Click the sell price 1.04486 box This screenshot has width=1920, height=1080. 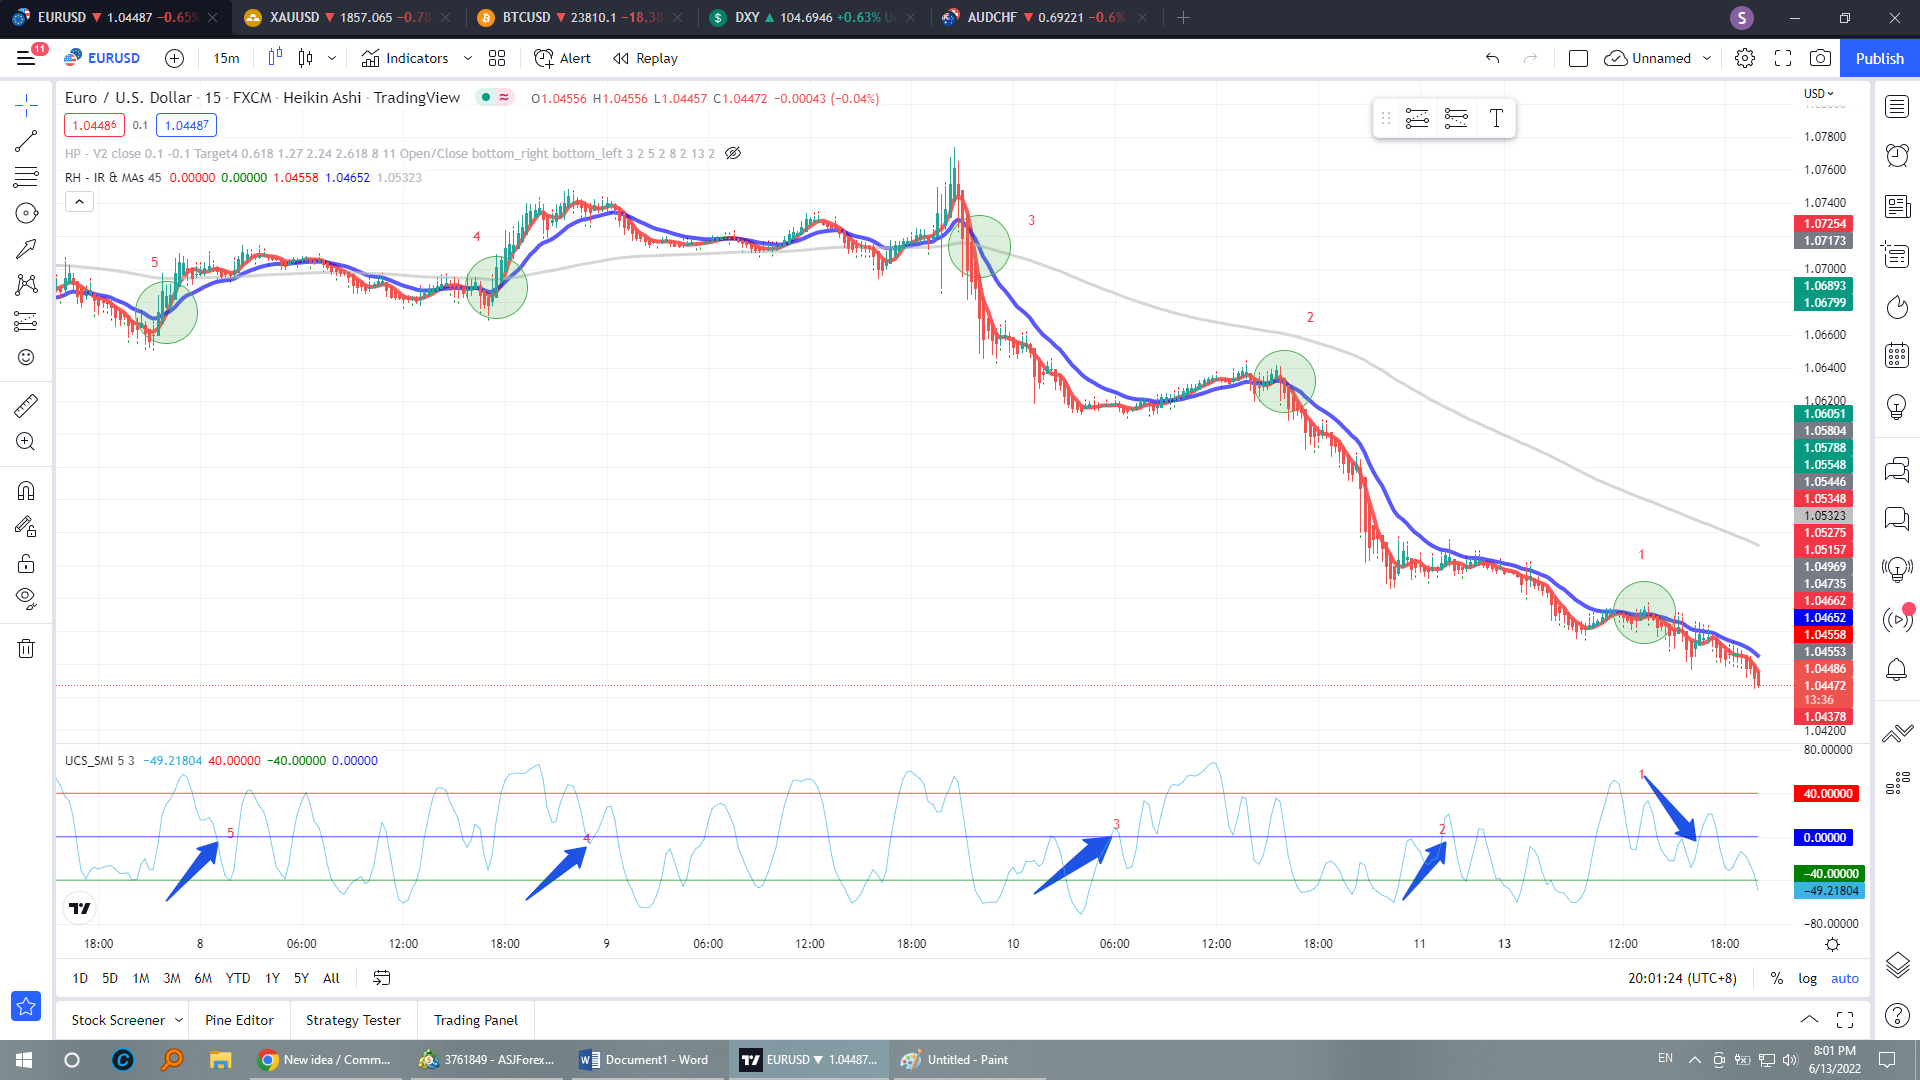point(94,125)
